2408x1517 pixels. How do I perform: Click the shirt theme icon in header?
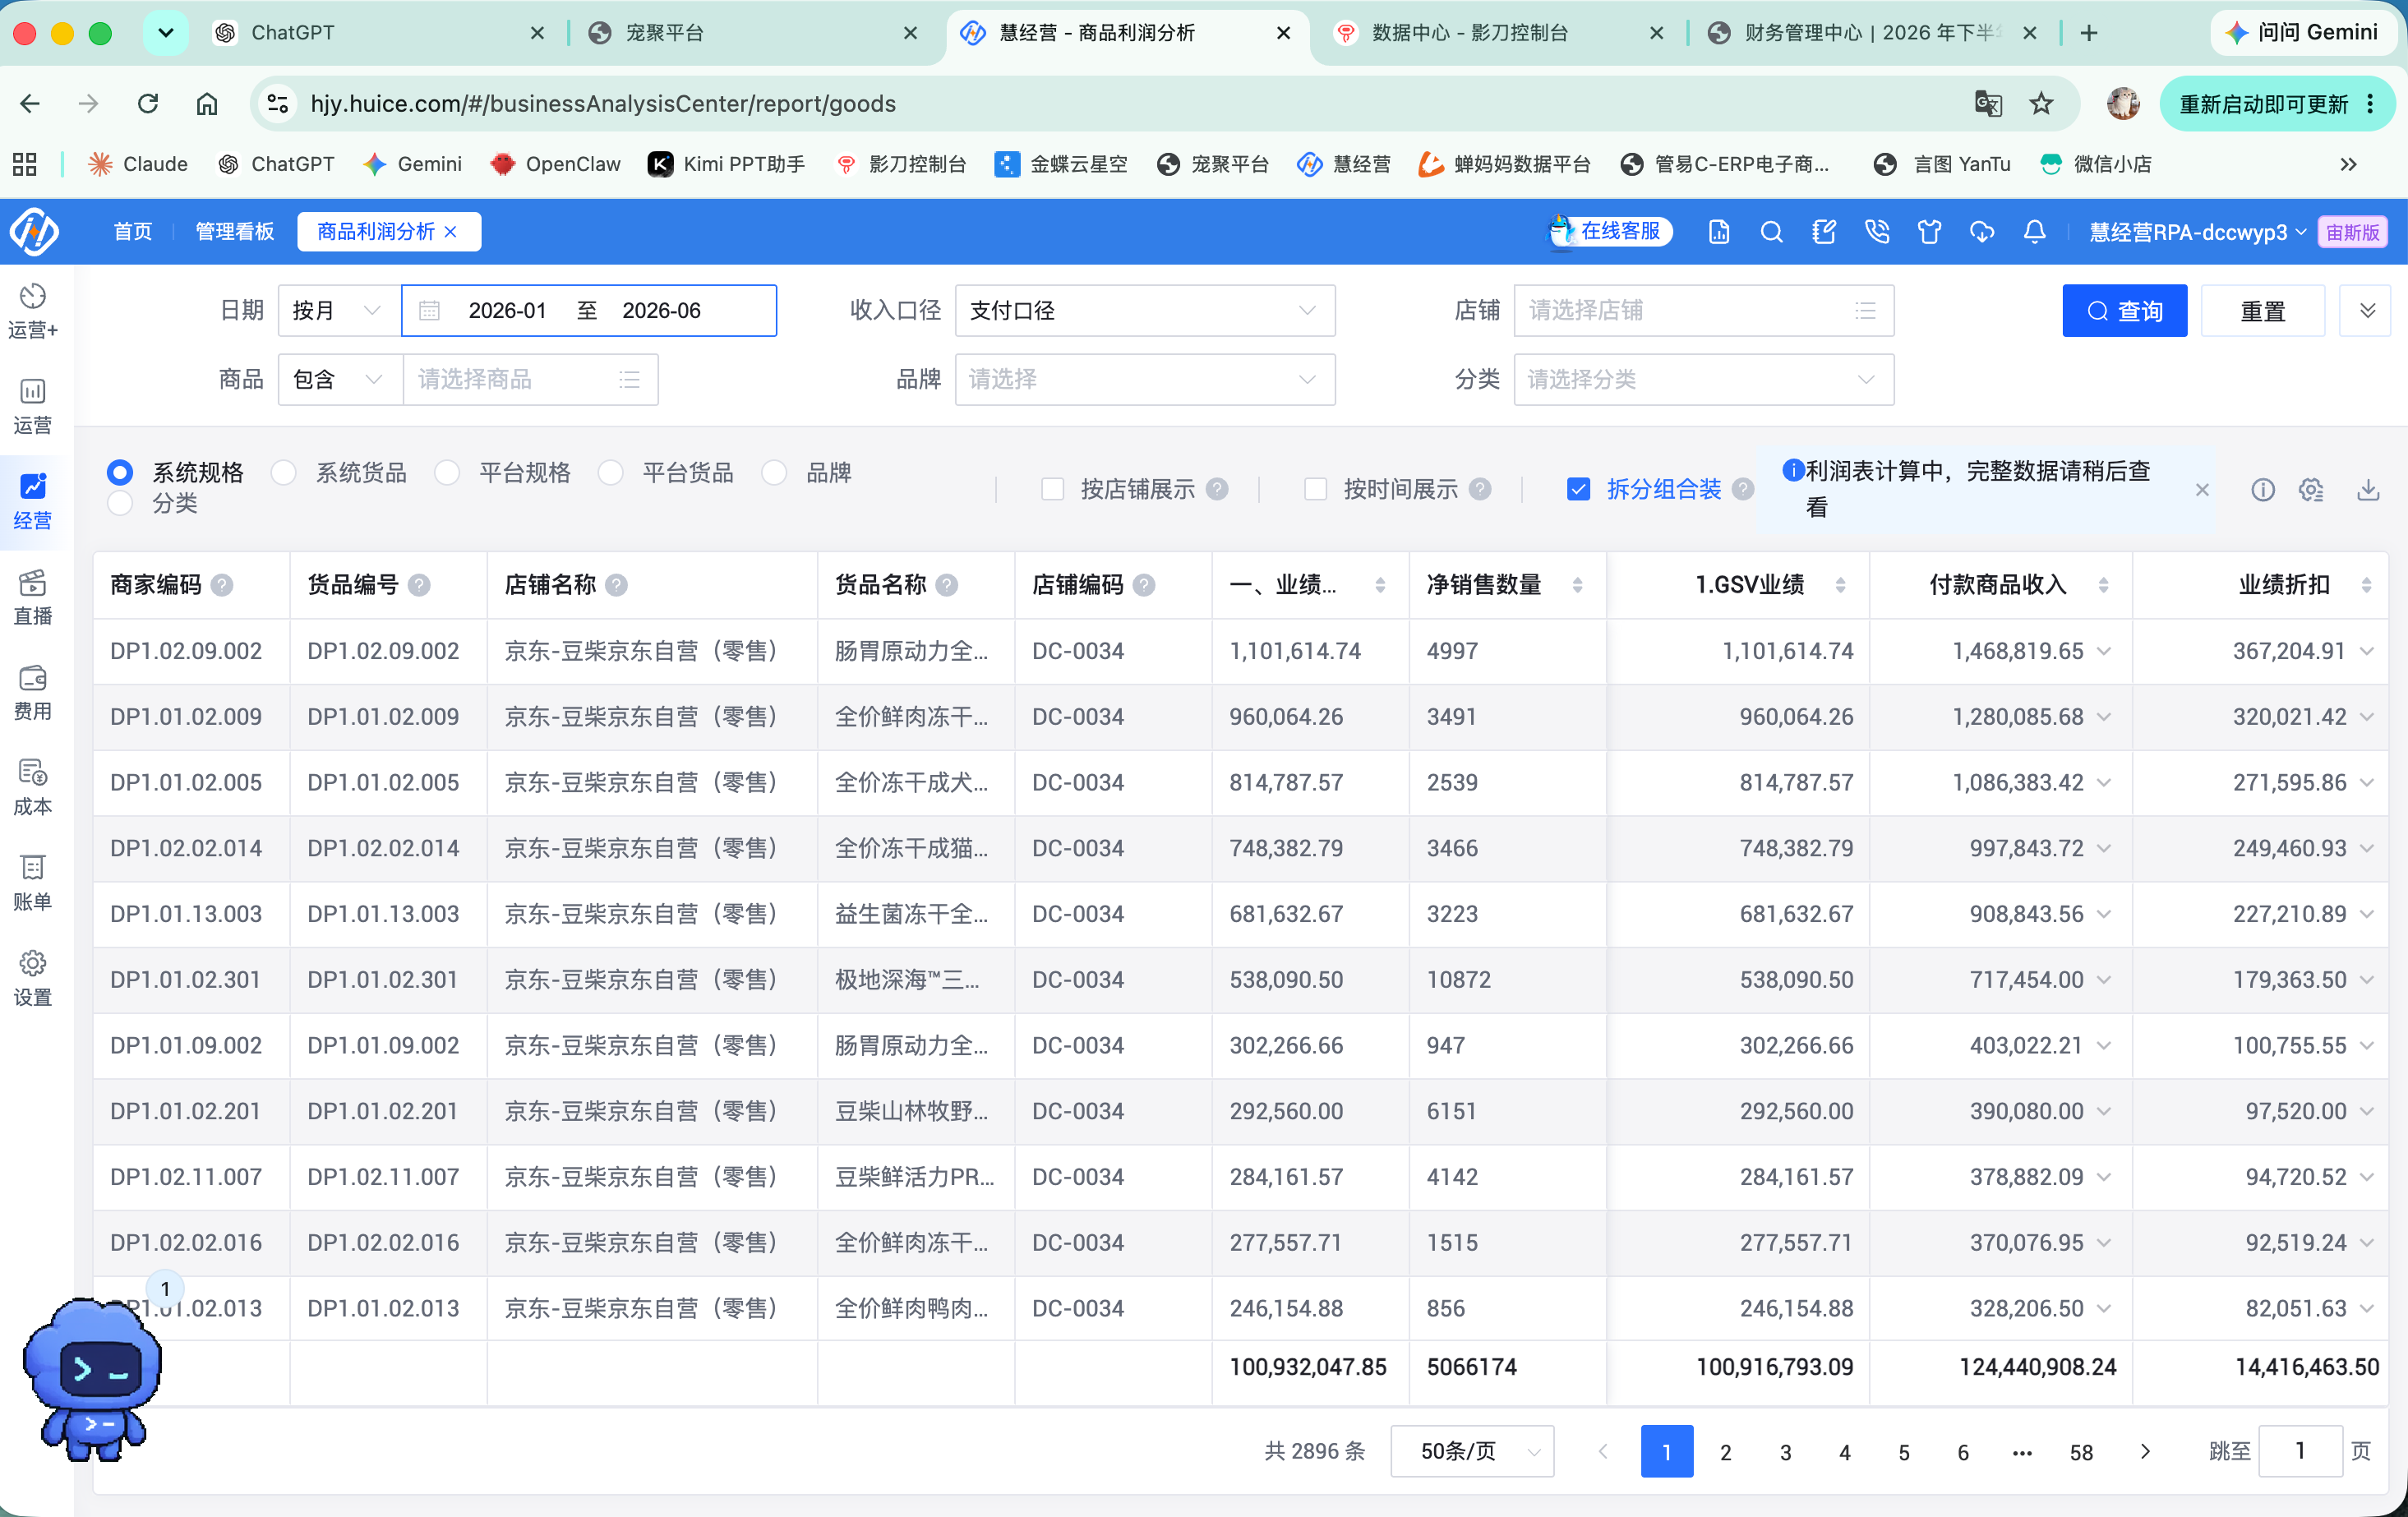1929,232
